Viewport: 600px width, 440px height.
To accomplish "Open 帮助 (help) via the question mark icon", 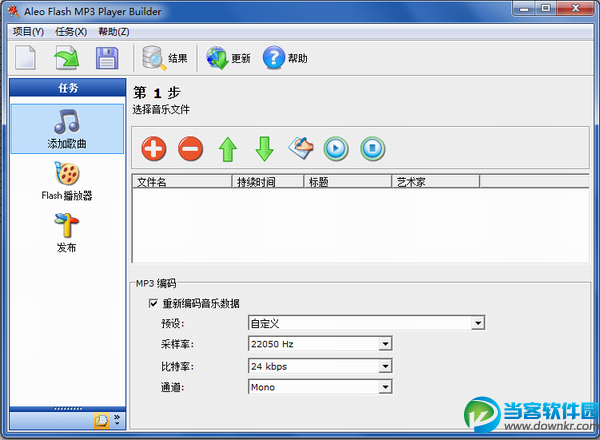I will coord(285,58).
